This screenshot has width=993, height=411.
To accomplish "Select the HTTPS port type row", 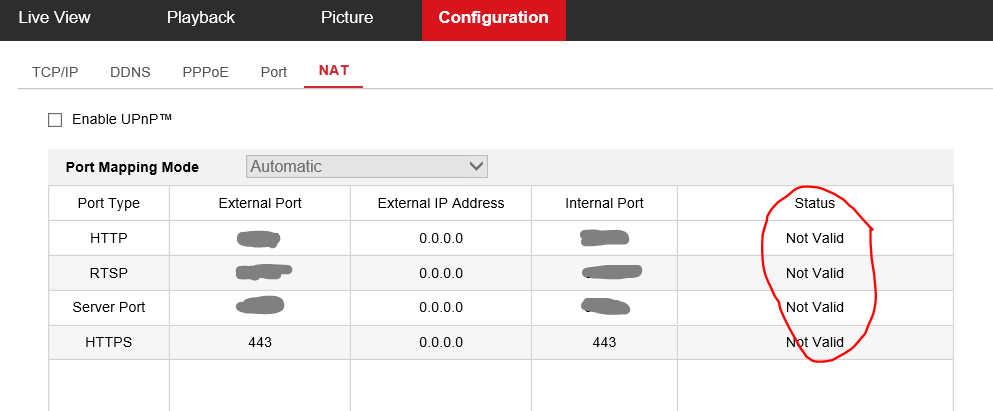I will coord(109,342).
